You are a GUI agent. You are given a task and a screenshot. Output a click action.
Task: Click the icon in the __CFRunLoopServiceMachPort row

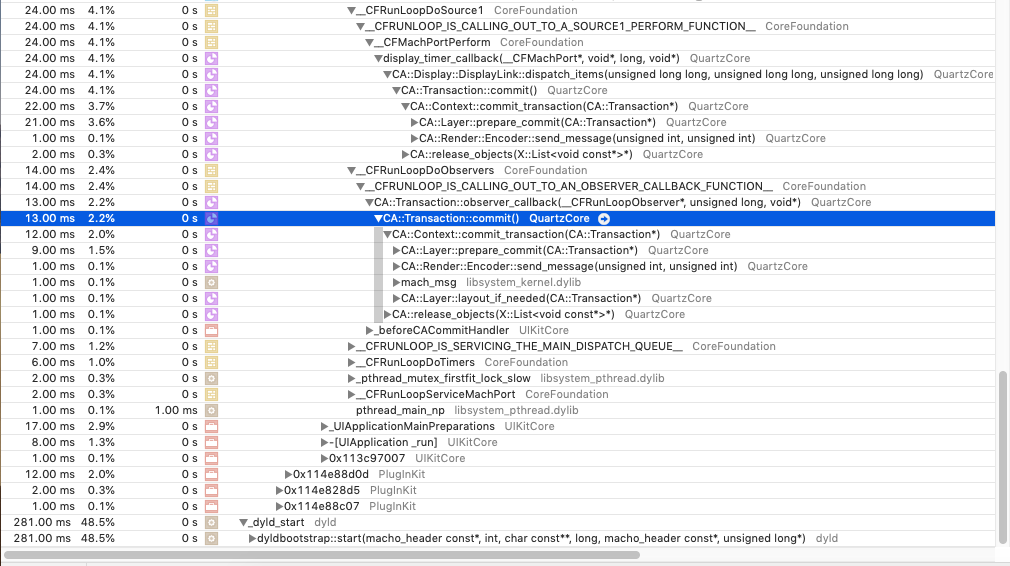pyautogui.click(x=211, y=395)
